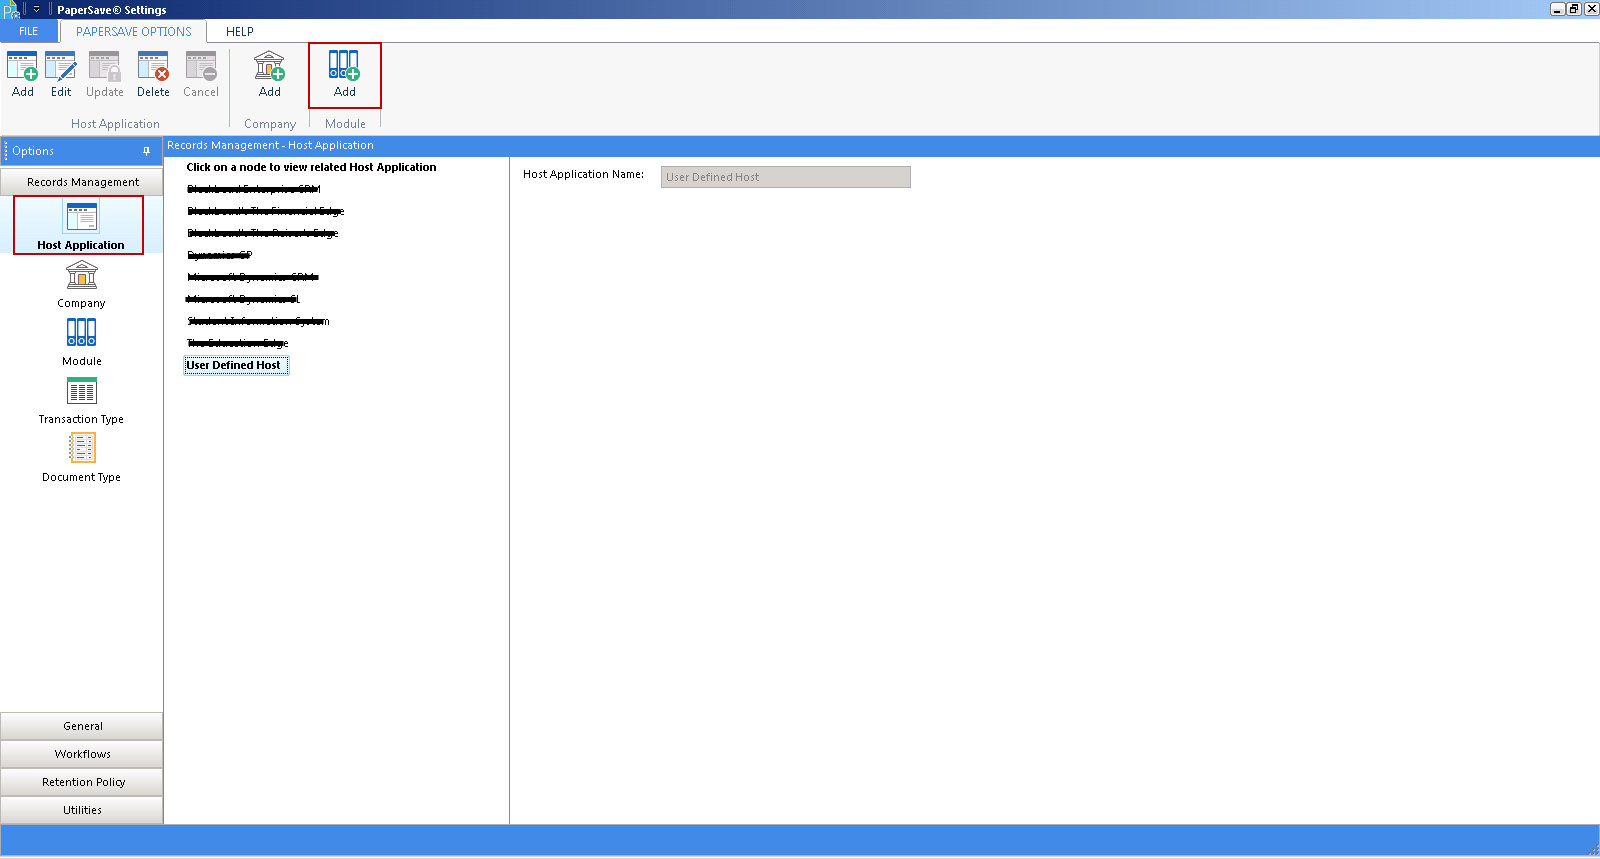Select the struck-out Student Information System node

click(258, 321)
